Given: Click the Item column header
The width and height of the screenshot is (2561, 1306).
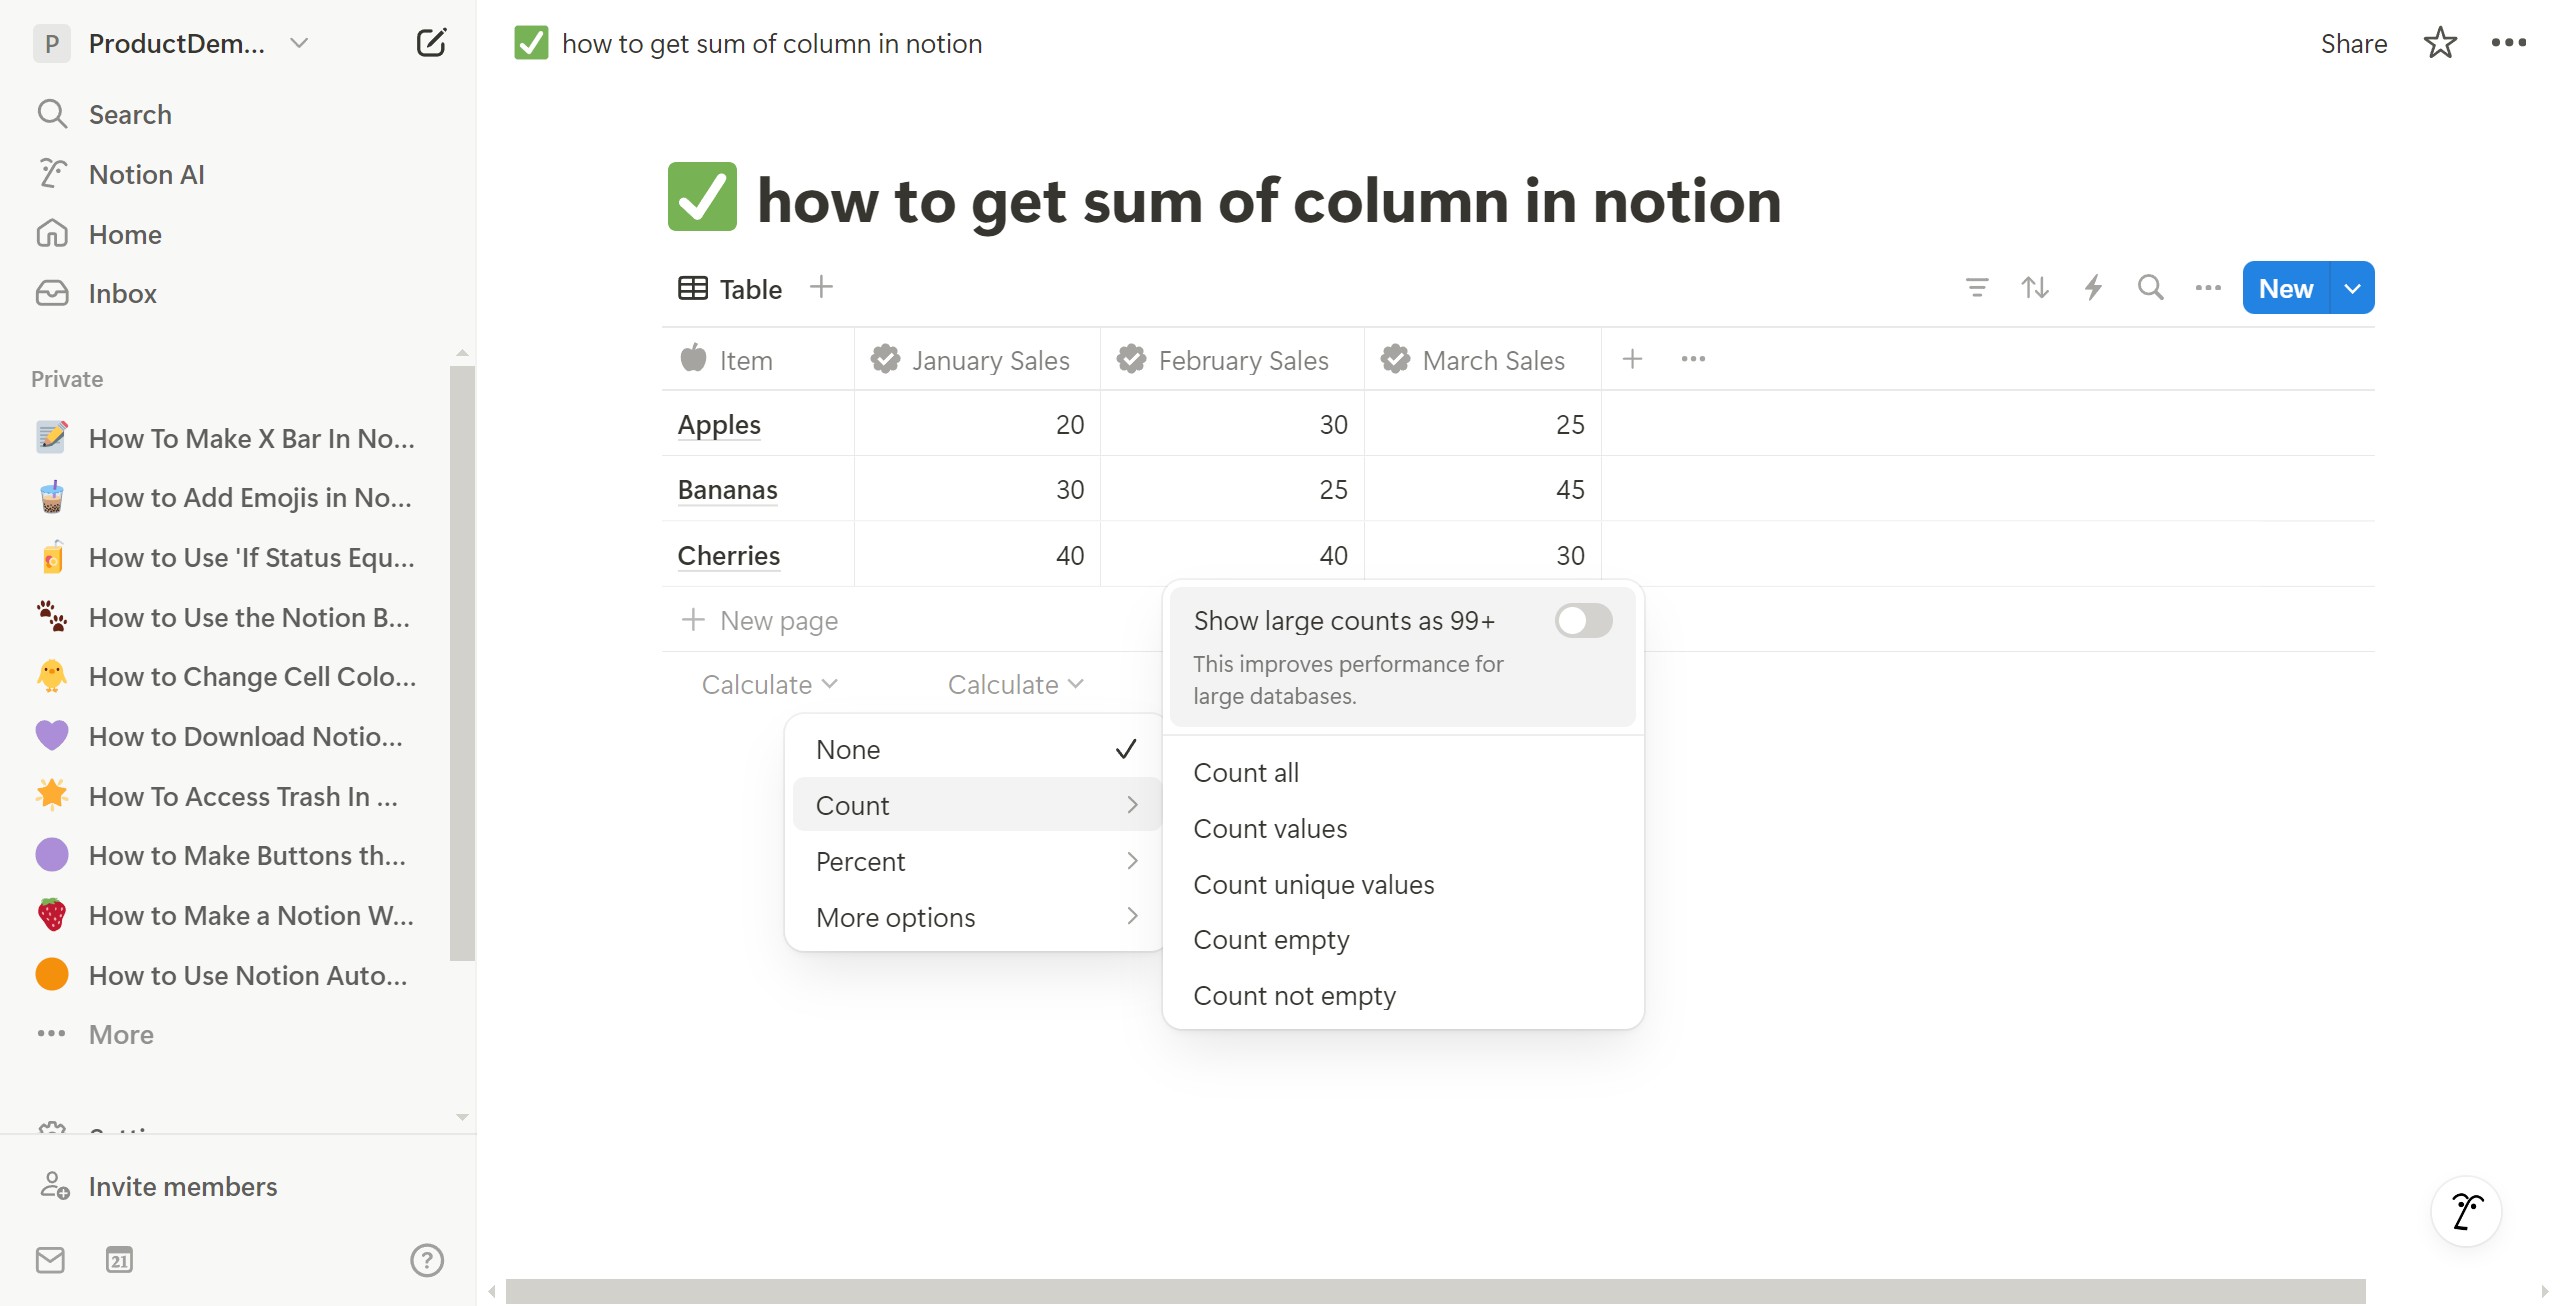Looking at the screenshot, I should tap(758, 360).
